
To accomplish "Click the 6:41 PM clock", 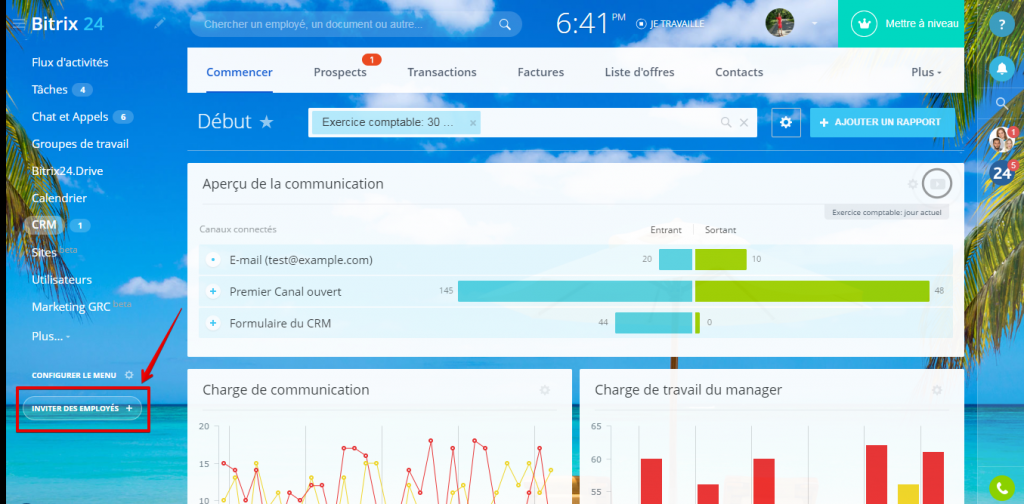I will [x=591, y=24].
